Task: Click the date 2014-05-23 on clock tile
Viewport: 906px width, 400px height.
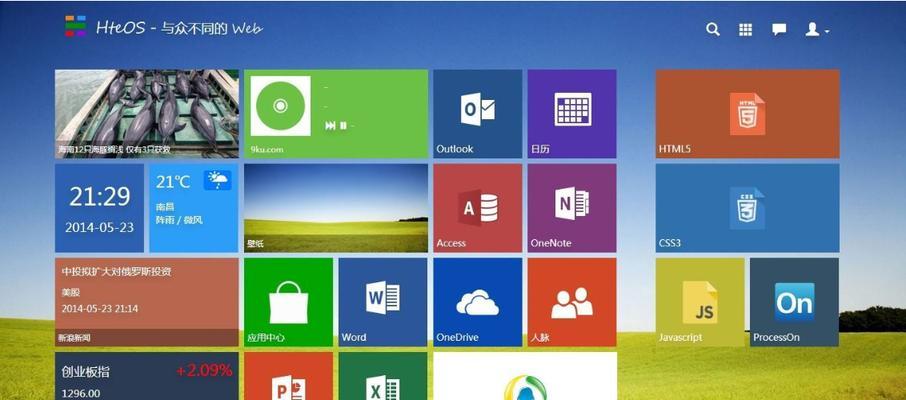Action: (99, 227)
